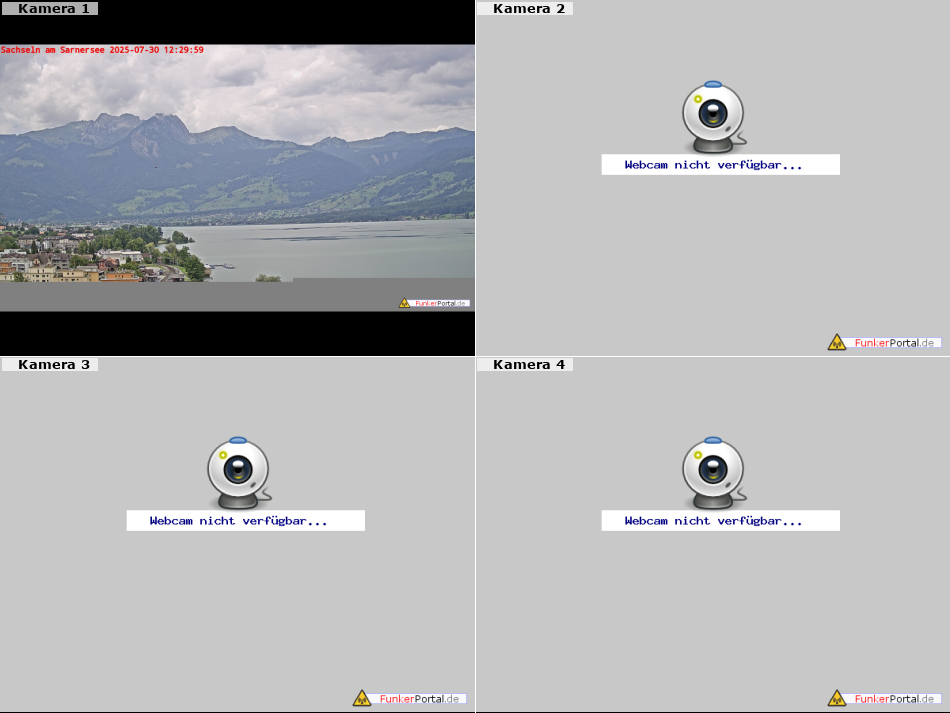Click the webcam icon in Kamera 3
Screen dimensions: 950x713
point(239,473)
